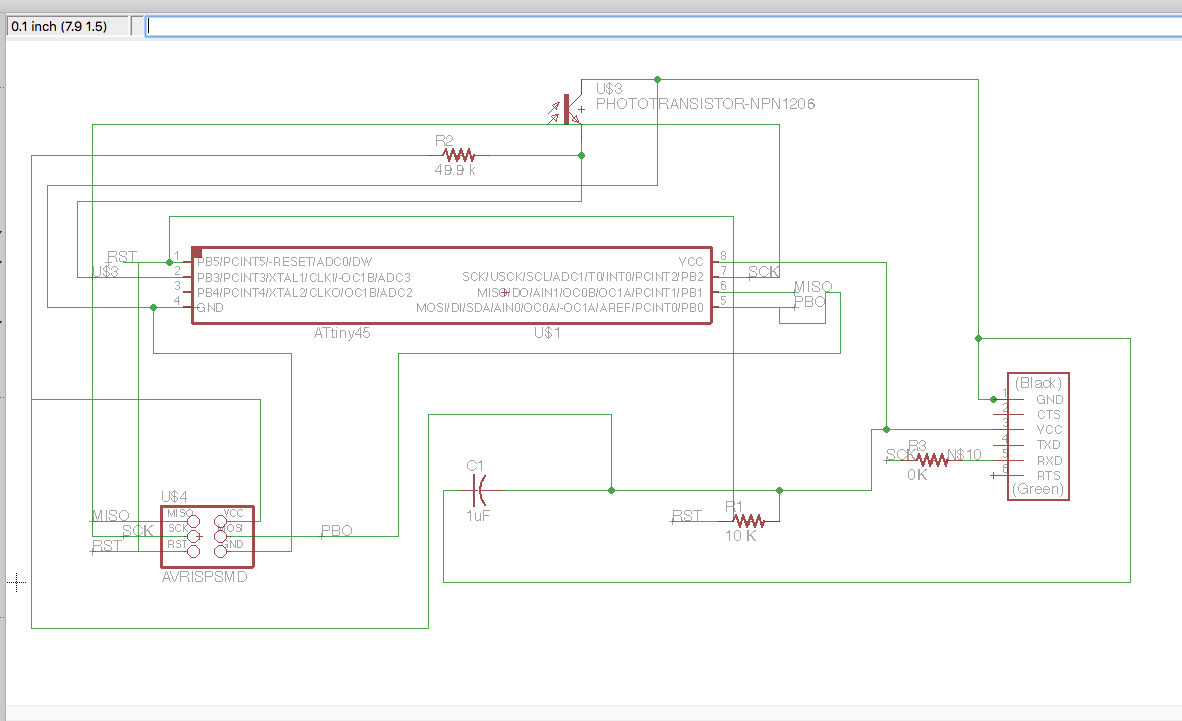This screenshot has height=721, width=1182.
Task: Click into the command line input field
Action: tap(663, 26)
